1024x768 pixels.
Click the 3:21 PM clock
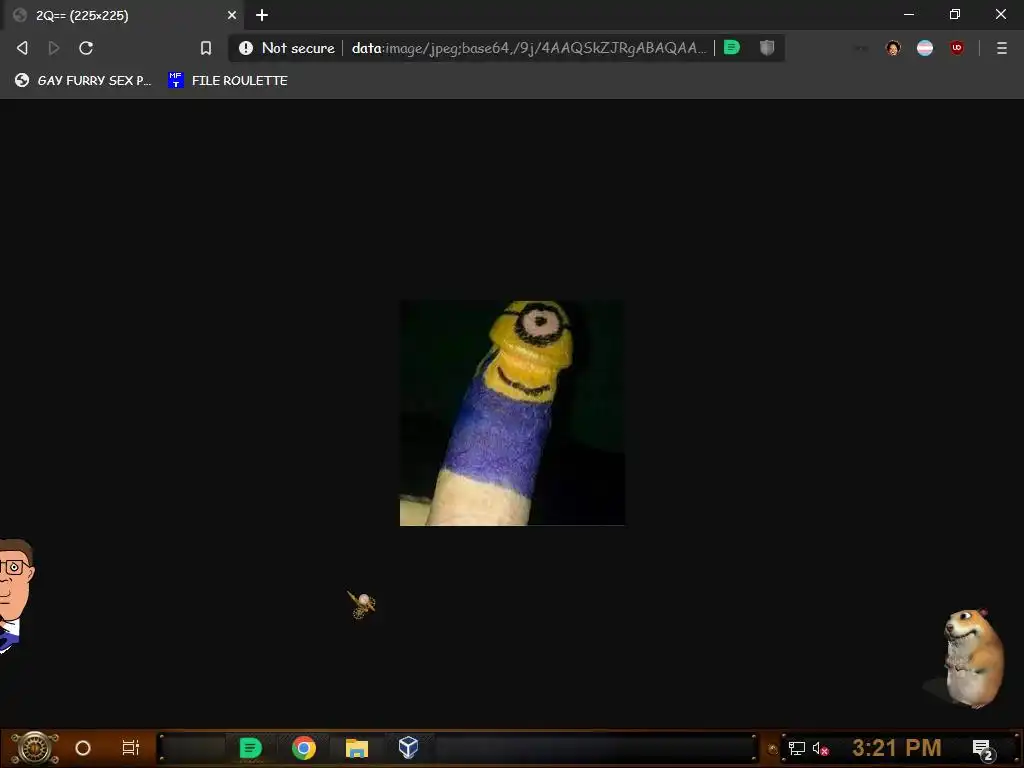click(x=897, y=747)
